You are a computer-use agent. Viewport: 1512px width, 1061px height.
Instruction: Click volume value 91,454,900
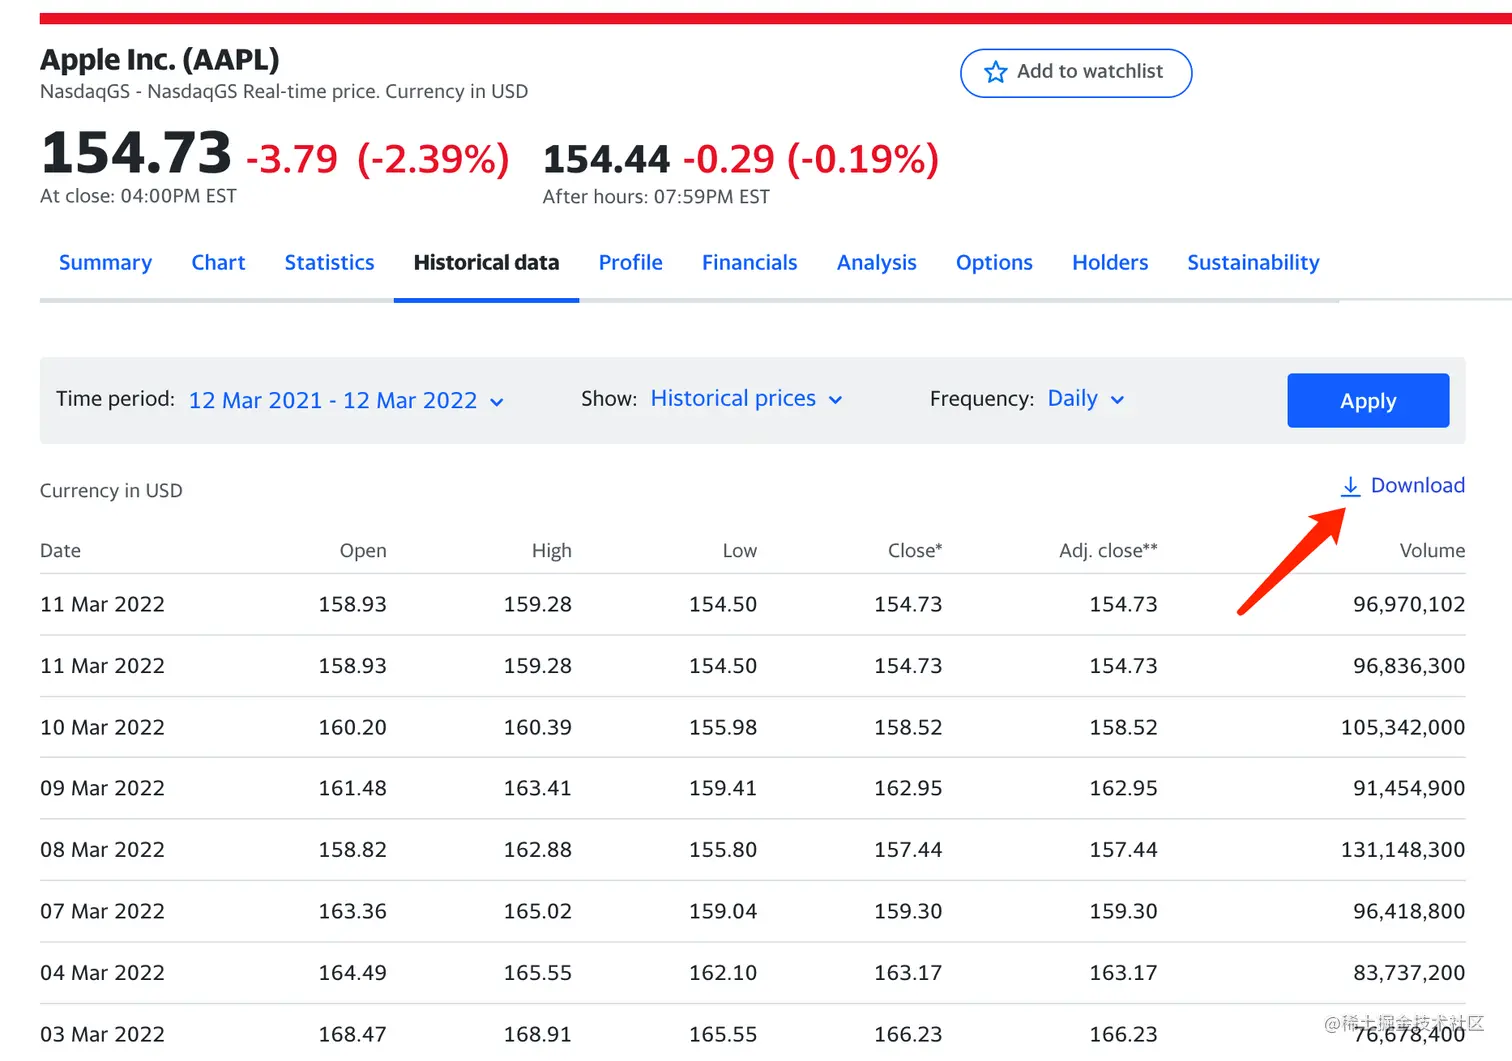pyautogui.click(x=1408, y=788)
